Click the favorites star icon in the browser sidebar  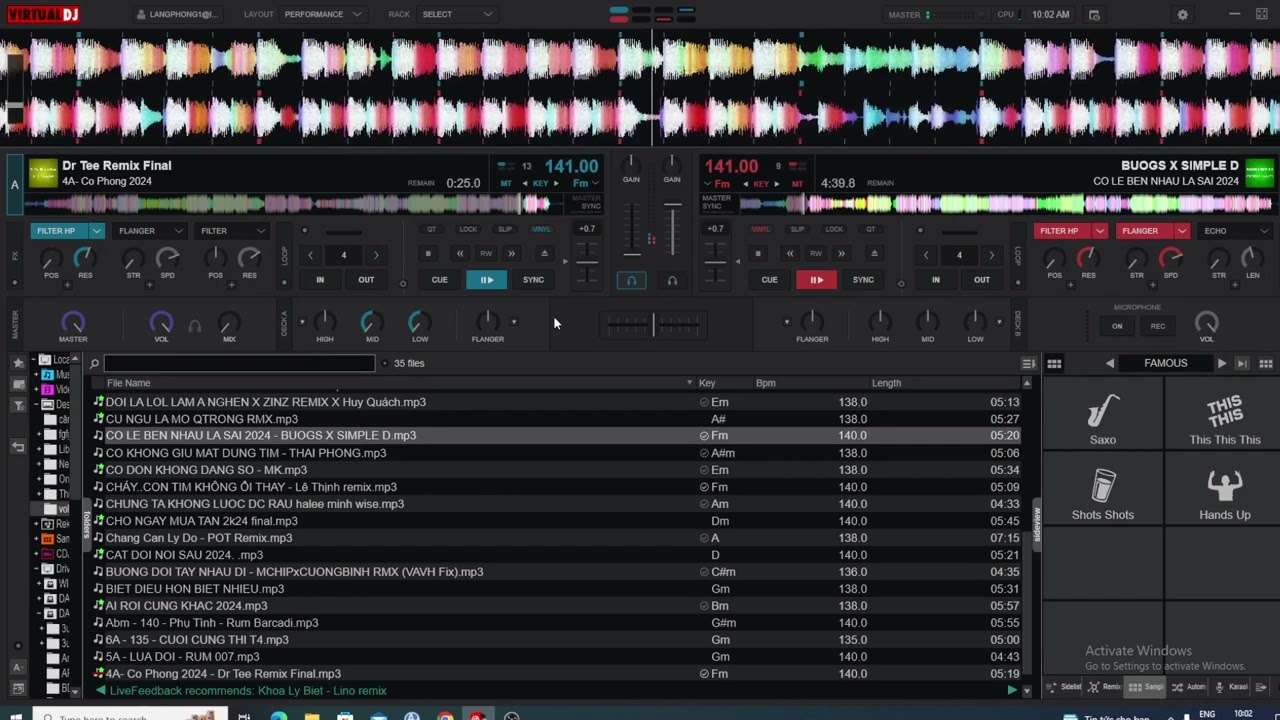pyautogui.click(x=18, y=362)
